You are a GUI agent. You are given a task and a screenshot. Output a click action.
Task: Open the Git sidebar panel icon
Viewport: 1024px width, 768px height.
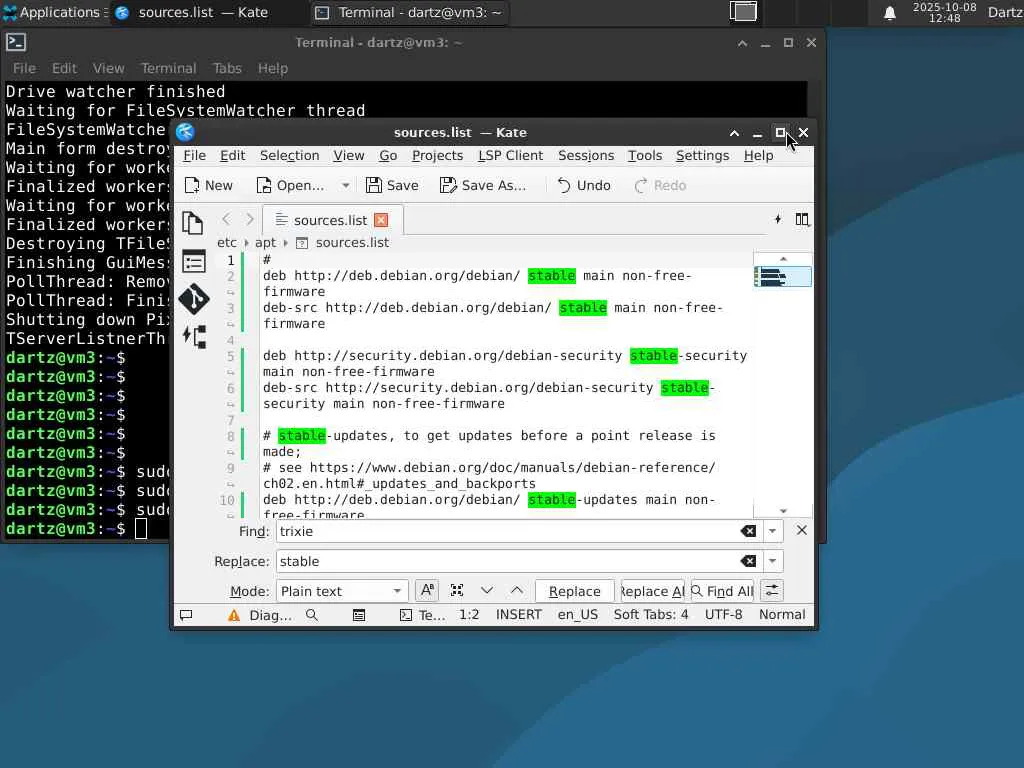pyautogui.click(x=193, y=300)
